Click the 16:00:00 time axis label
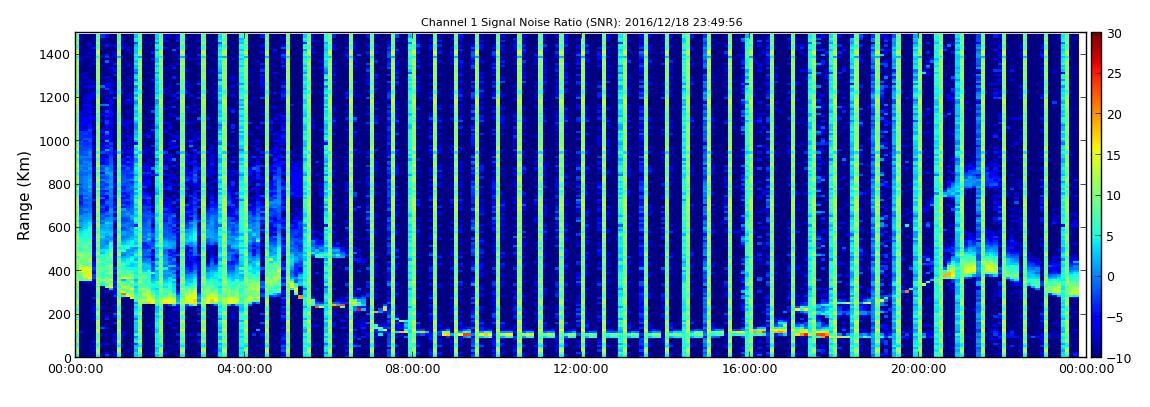The height and width of the screenshot is (407, 1150). point(749,370)
